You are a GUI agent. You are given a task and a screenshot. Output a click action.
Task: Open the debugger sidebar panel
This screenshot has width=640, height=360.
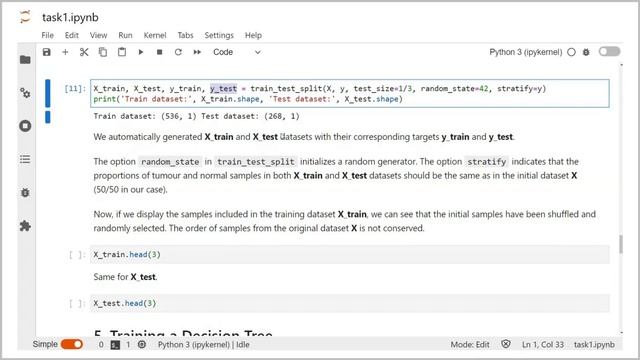pos(25,193)
